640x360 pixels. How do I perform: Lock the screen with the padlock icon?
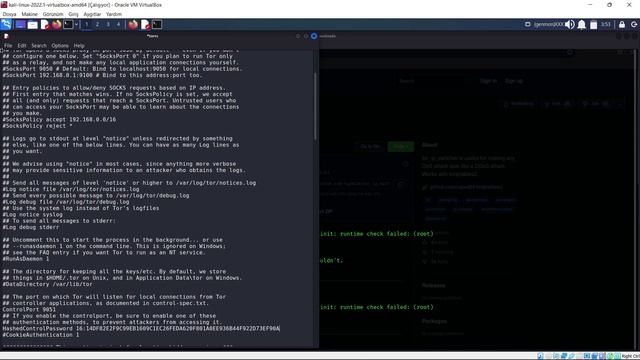coord(622,24)
